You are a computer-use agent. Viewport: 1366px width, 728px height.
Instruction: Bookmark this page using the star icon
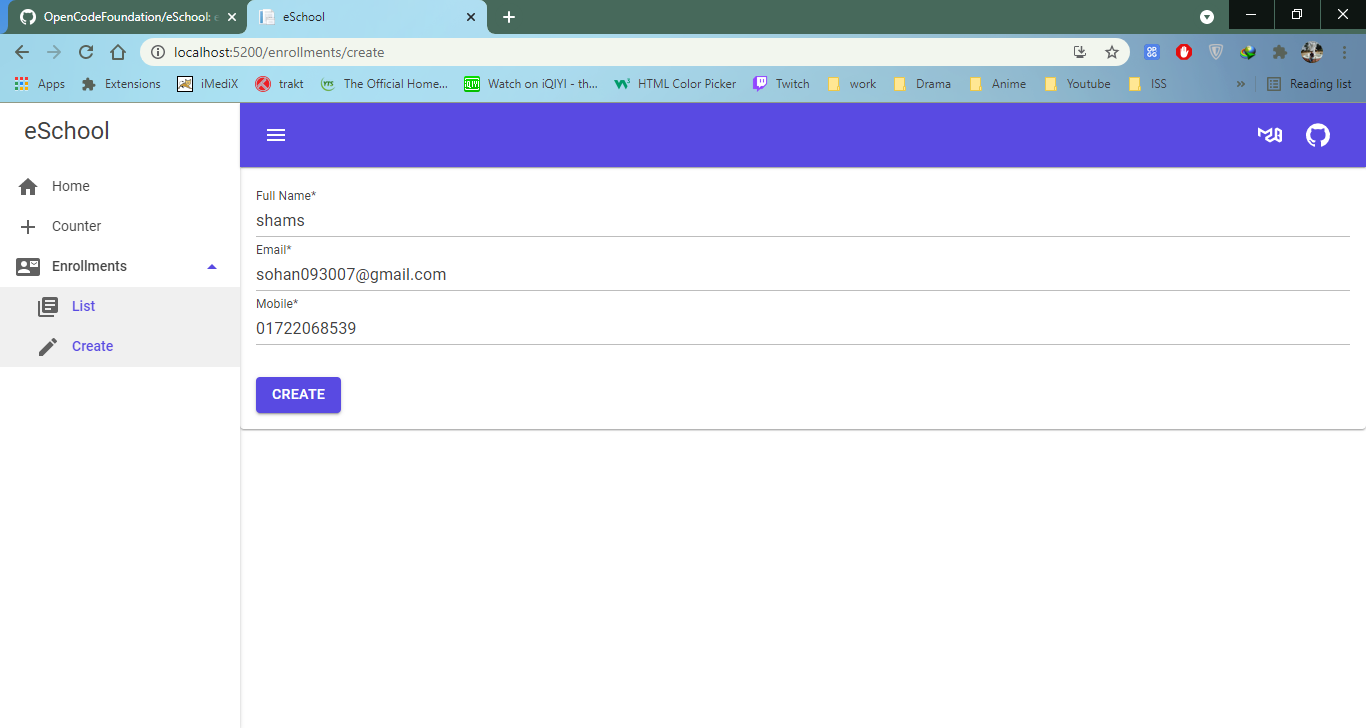[1112, 51]
